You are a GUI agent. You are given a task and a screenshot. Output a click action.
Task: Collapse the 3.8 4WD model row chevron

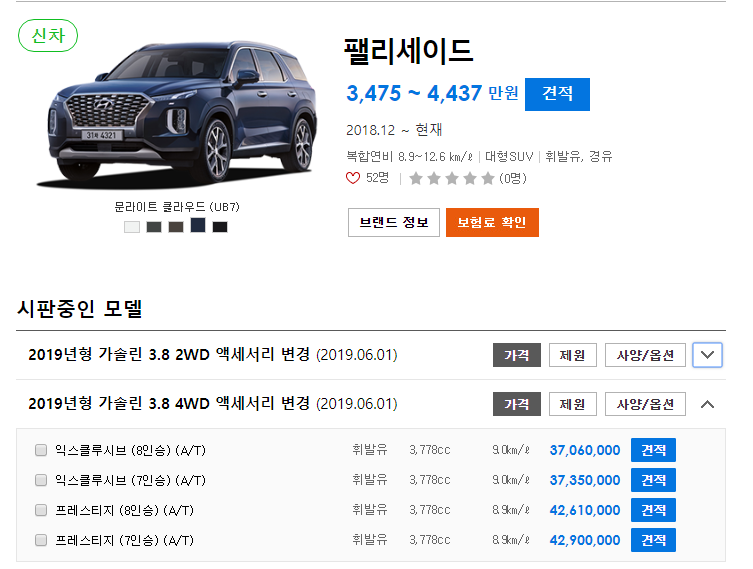707,404
